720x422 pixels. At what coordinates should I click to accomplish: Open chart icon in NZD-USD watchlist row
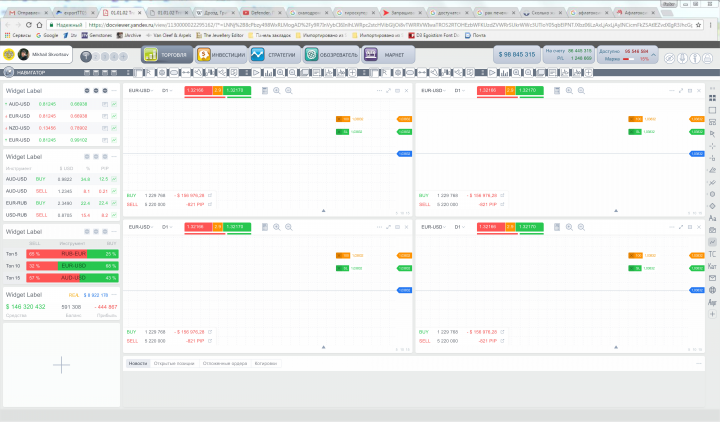pyautogui.click(x=114, y=128)
